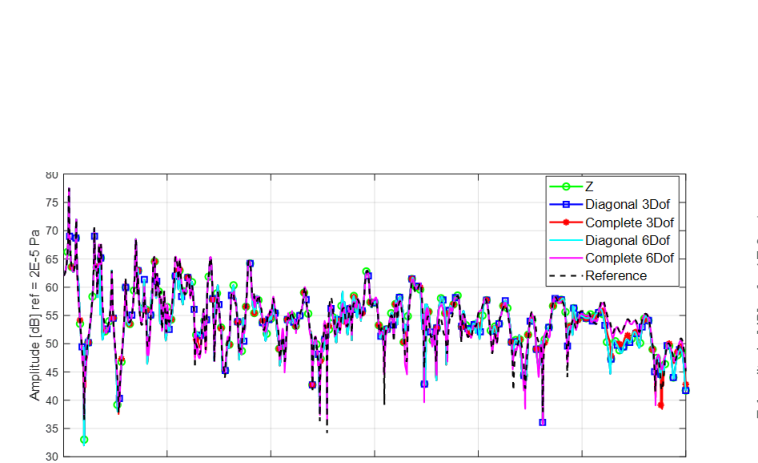Select the Reference legend label
Screen dimensions: 758x463
pos(616,276)
